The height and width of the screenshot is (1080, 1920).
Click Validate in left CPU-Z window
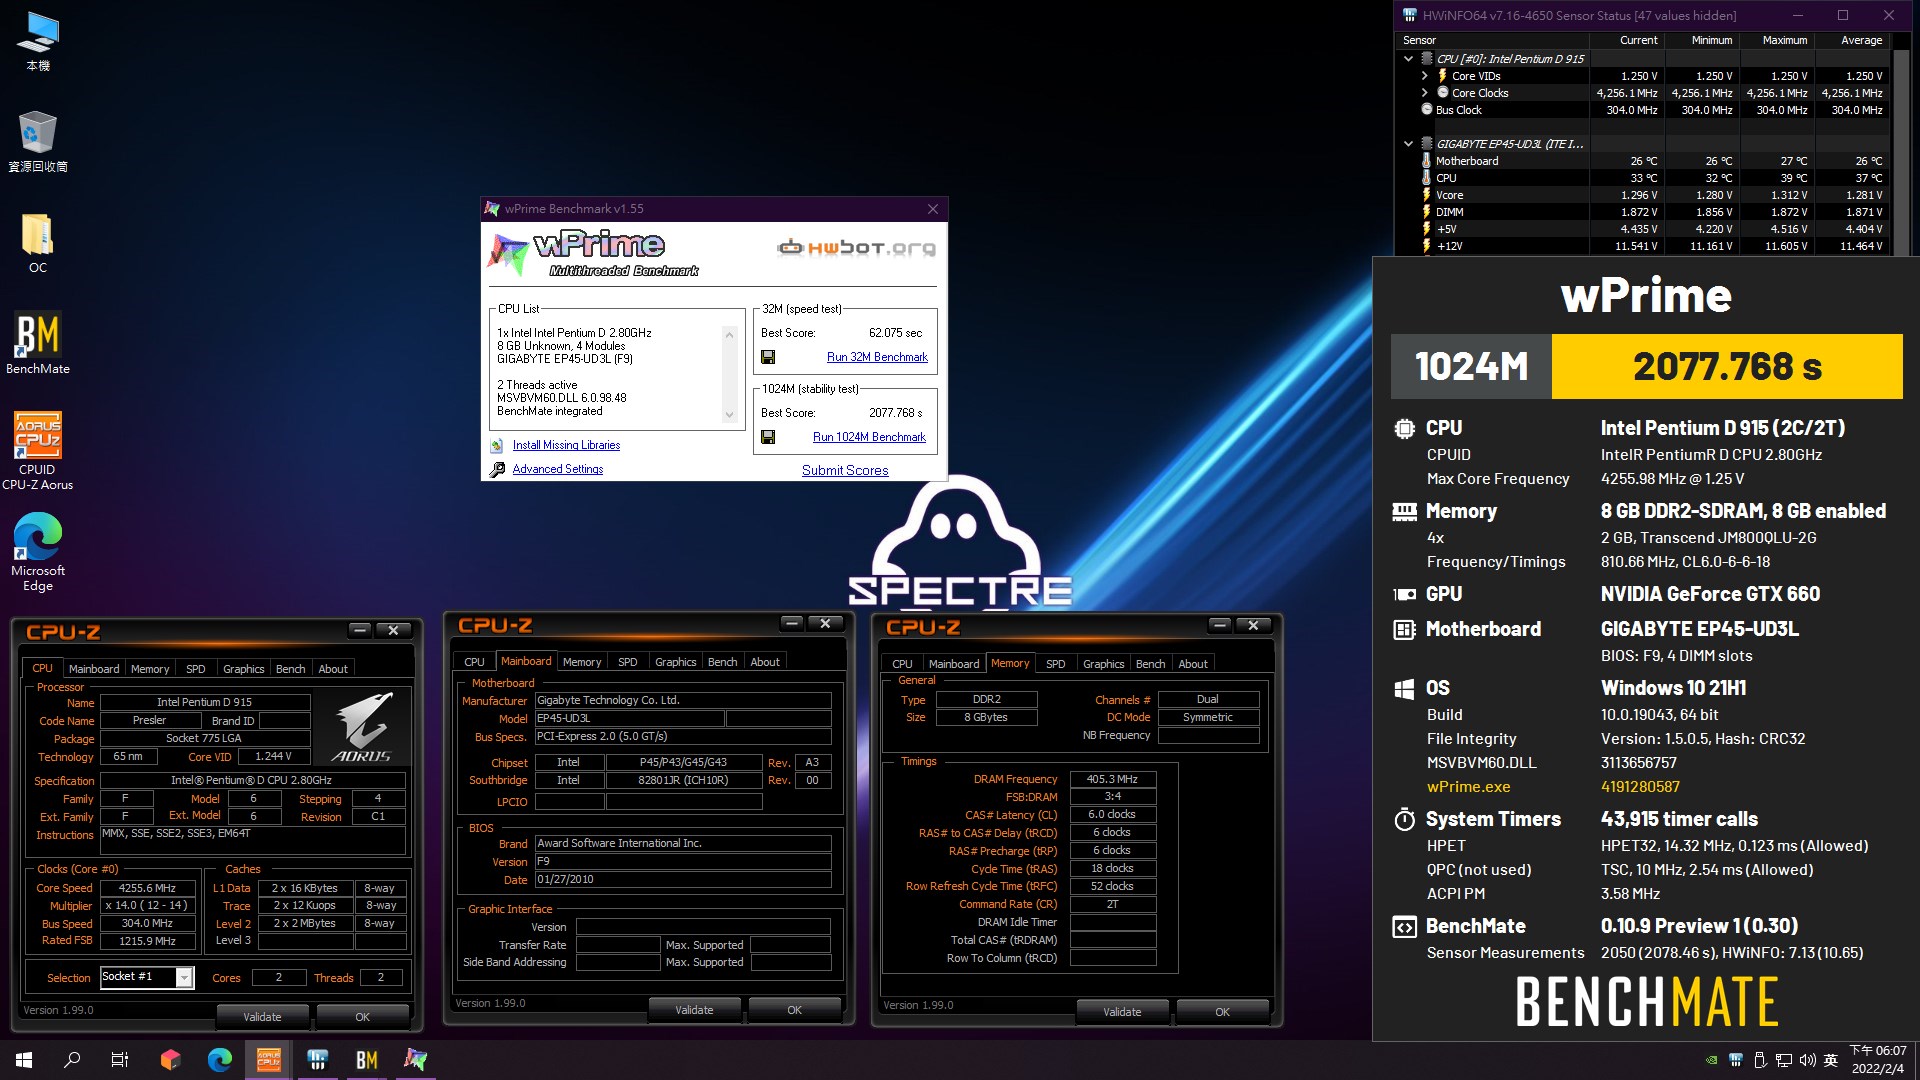[262, 1017]
